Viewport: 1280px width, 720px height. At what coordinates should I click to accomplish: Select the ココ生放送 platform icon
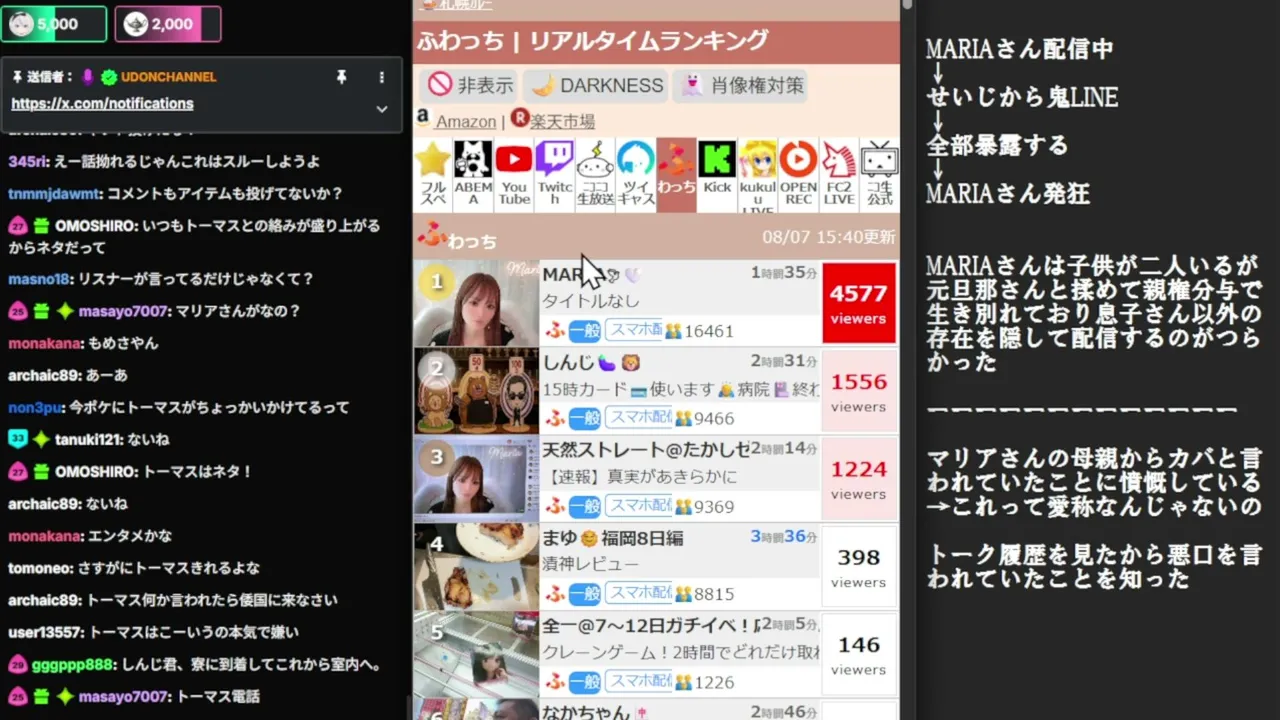(595, 175)
